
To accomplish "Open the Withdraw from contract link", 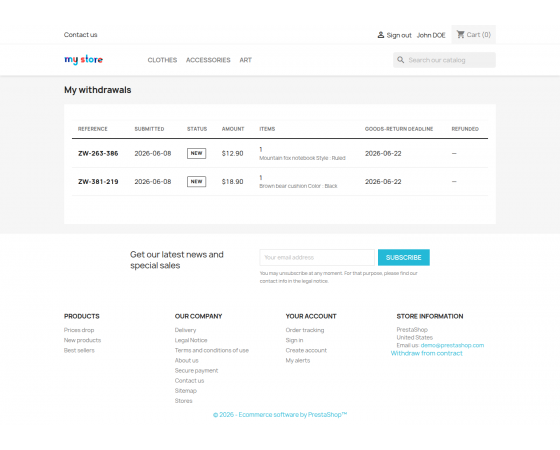I will click(x=426, y=353).
